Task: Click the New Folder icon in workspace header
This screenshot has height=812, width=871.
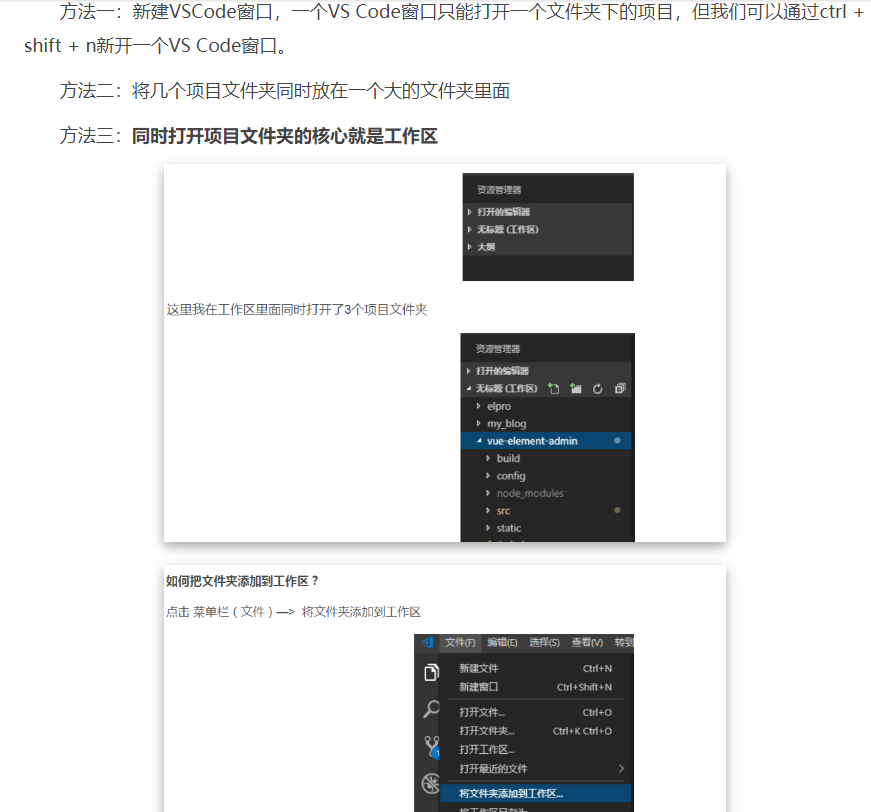Action: 575,389
